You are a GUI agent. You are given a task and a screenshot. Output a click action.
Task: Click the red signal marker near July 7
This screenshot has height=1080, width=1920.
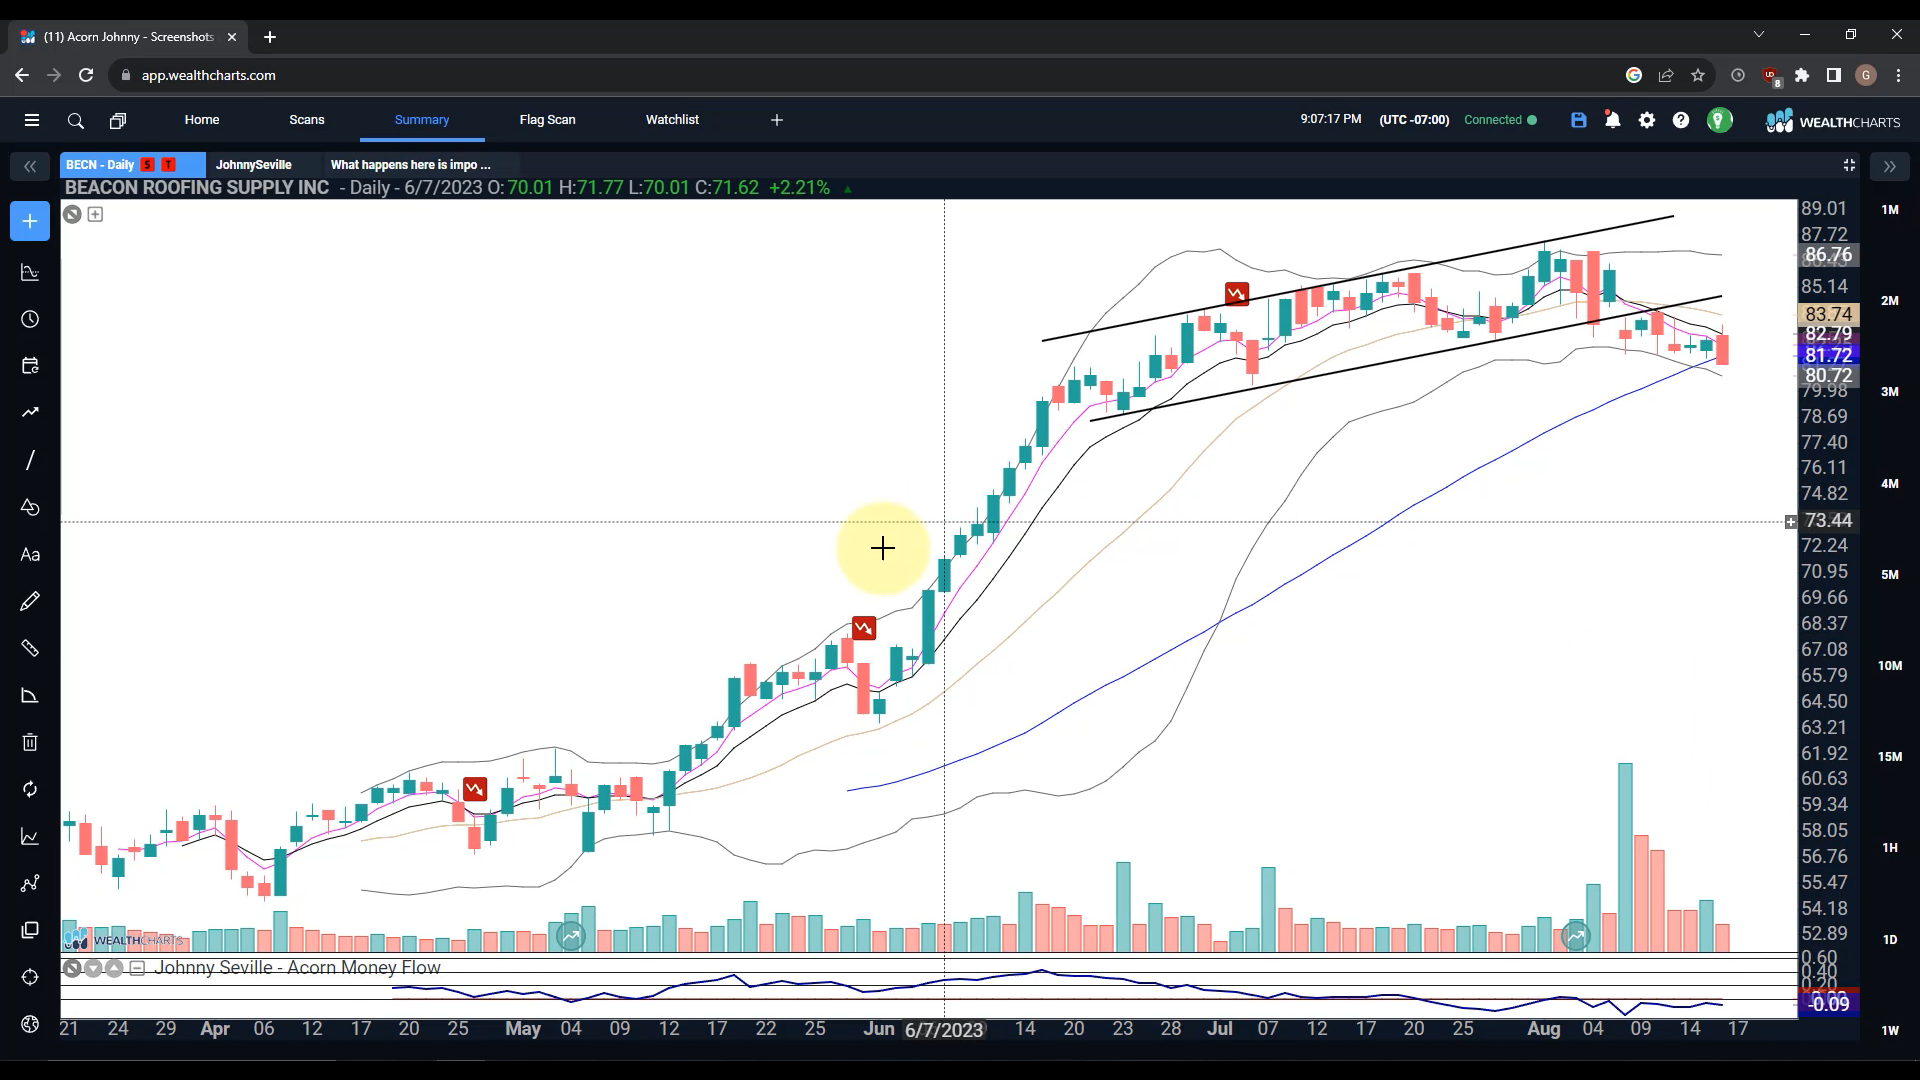1237,294
